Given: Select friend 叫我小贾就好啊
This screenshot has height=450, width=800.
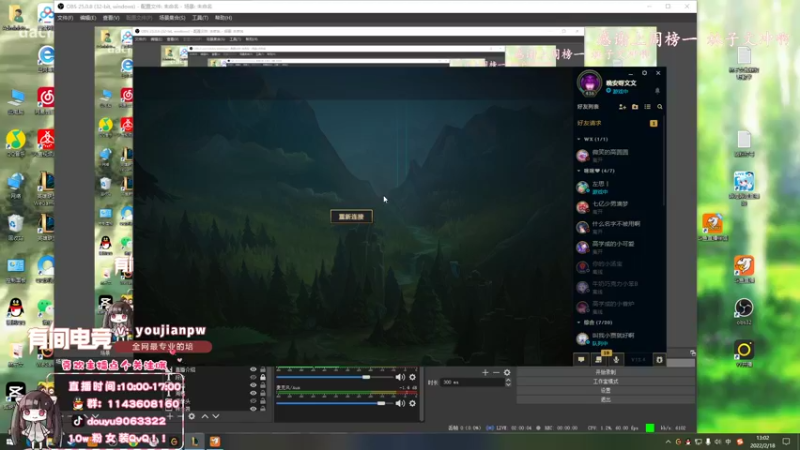Looking at the screenshot, I should click(618, 339).
